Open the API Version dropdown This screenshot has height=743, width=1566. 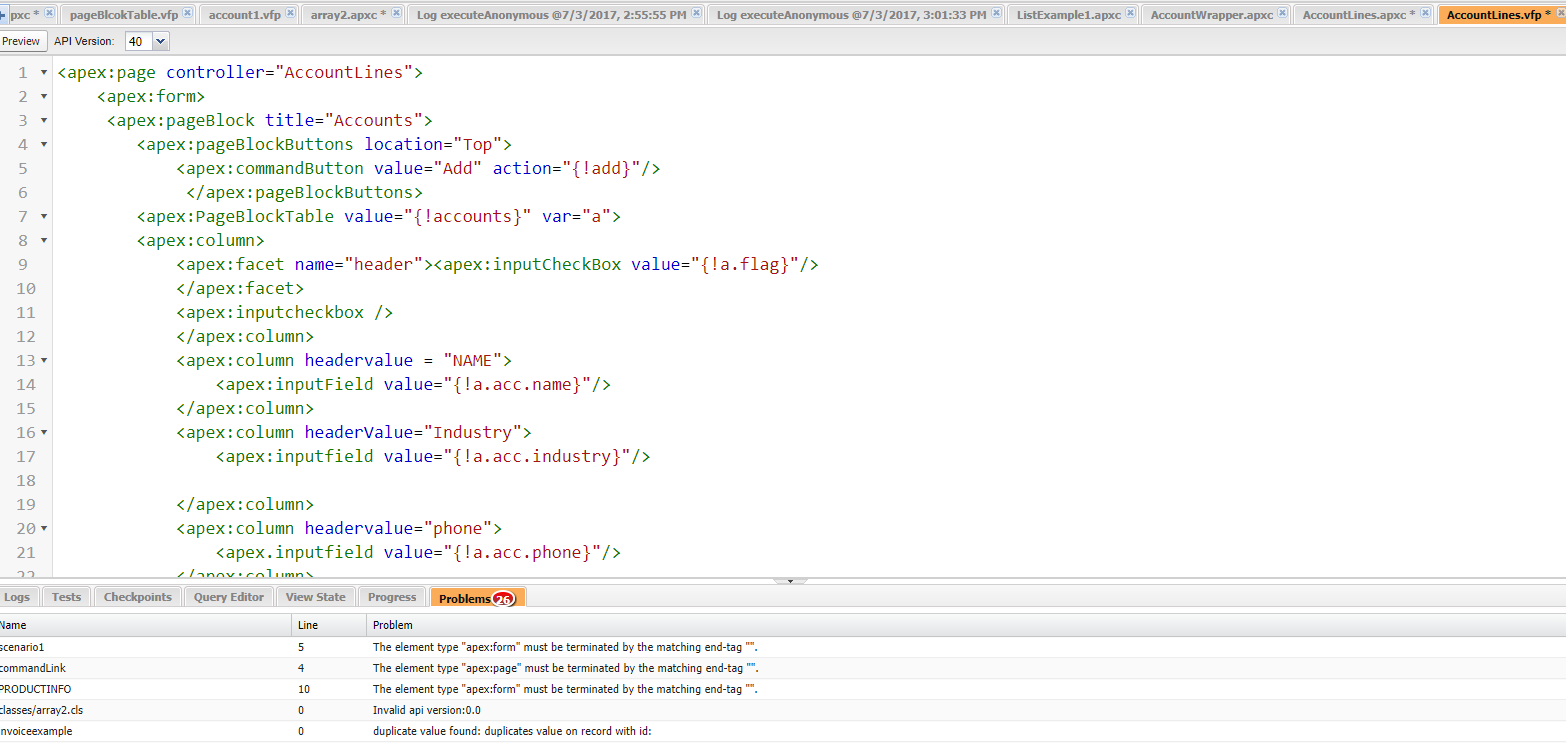pyautogui.click(x=160, y=41)
